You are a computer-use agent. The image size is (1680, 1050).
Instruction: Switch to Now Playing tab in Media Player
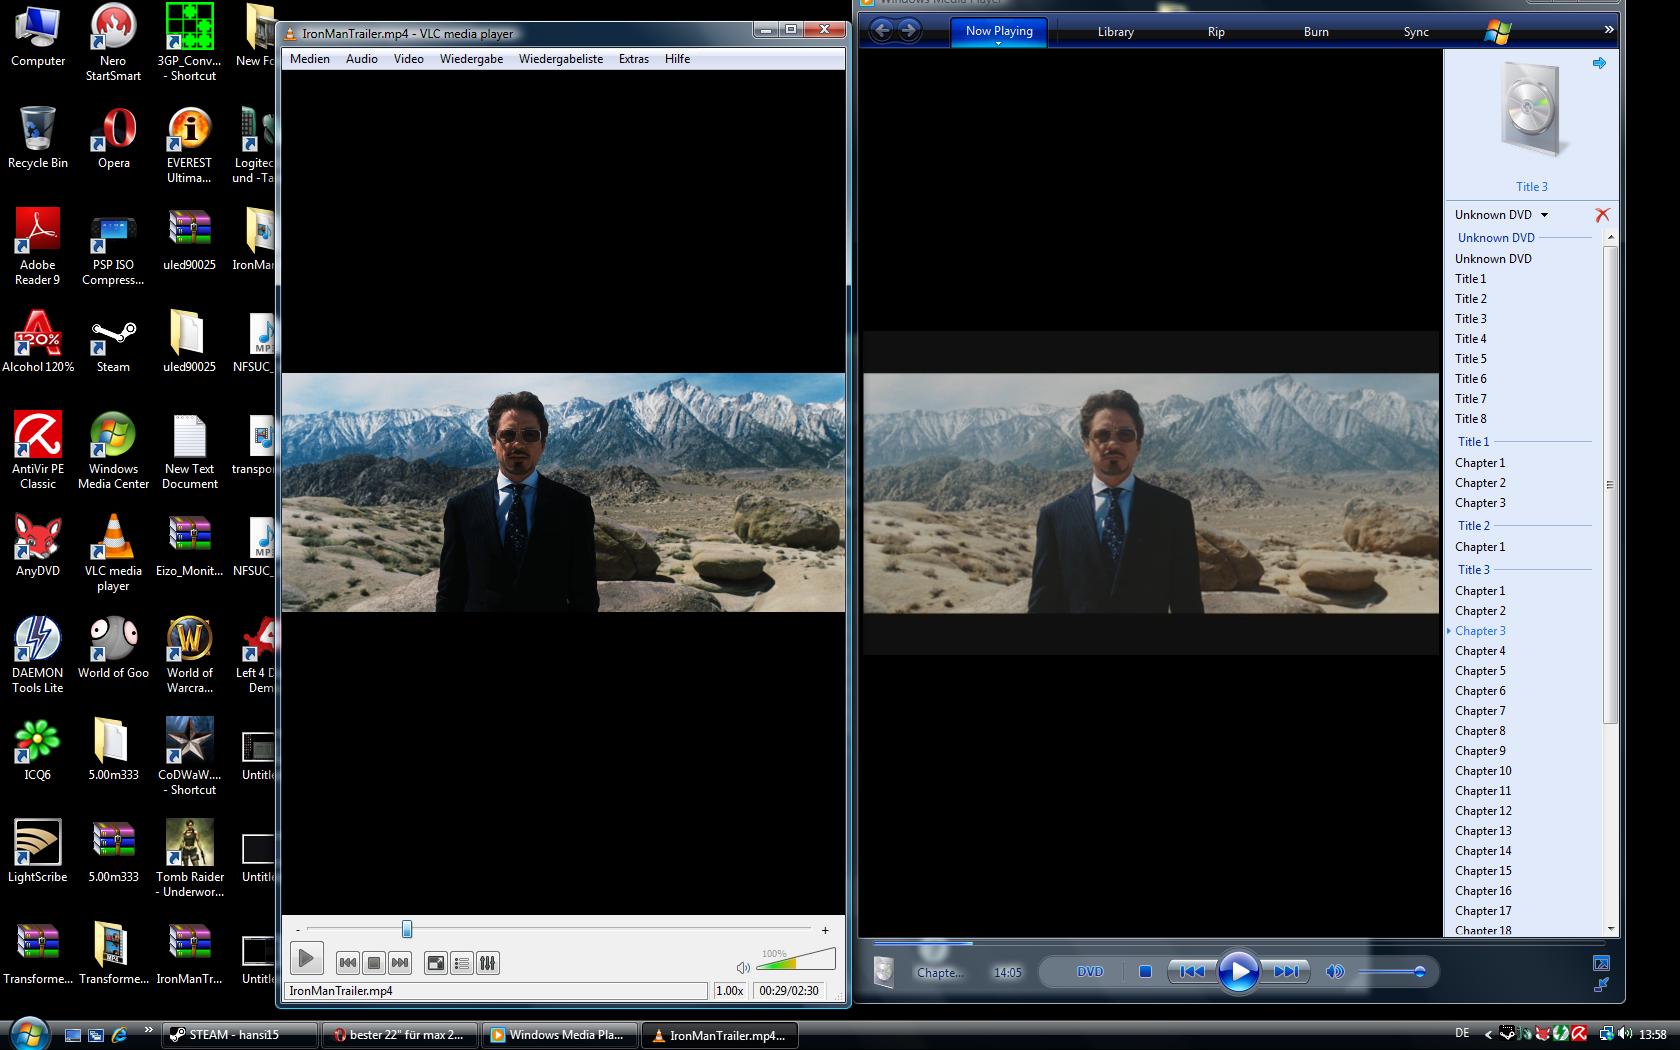(999, 31)
